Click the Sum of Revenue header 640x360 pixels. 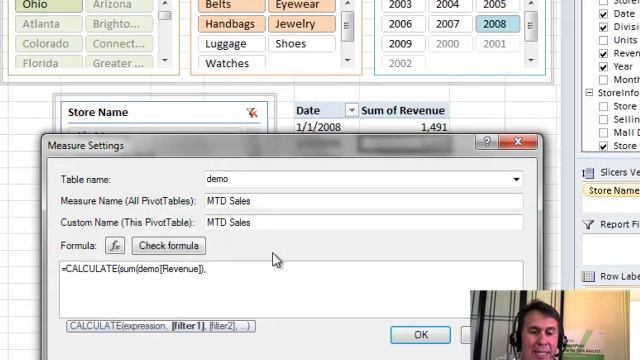(x=403, y=111)
